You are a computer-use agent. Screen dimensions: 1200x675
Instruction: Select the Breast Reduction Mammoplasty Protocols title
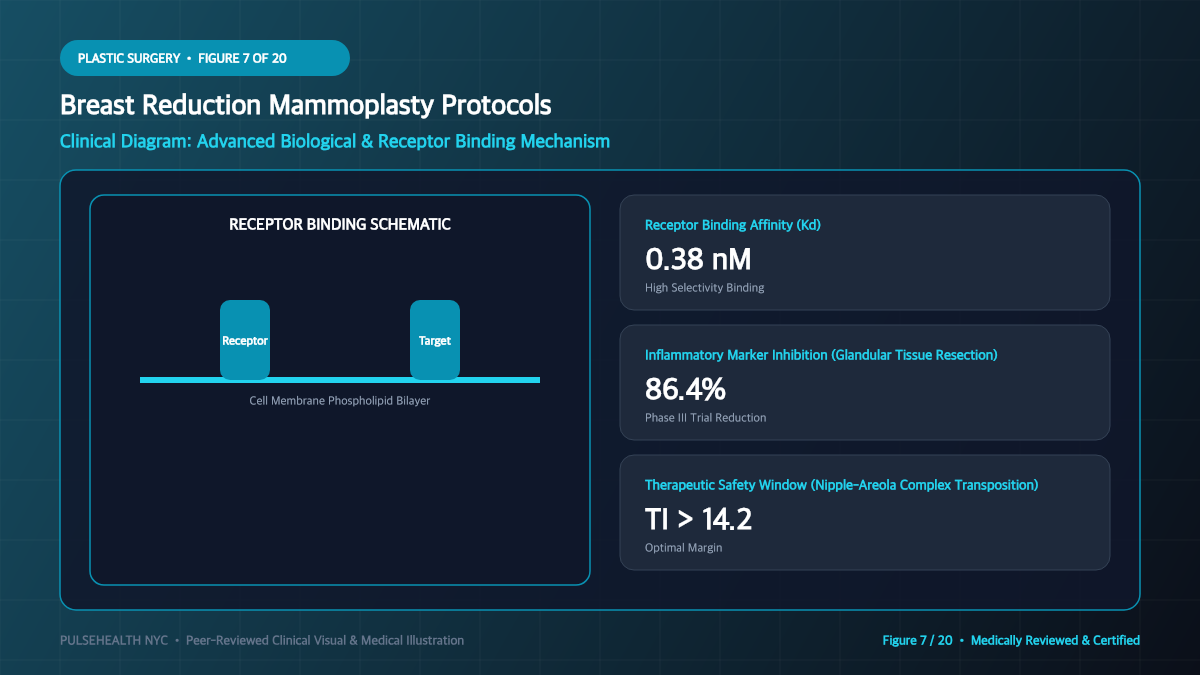[305, 105]
